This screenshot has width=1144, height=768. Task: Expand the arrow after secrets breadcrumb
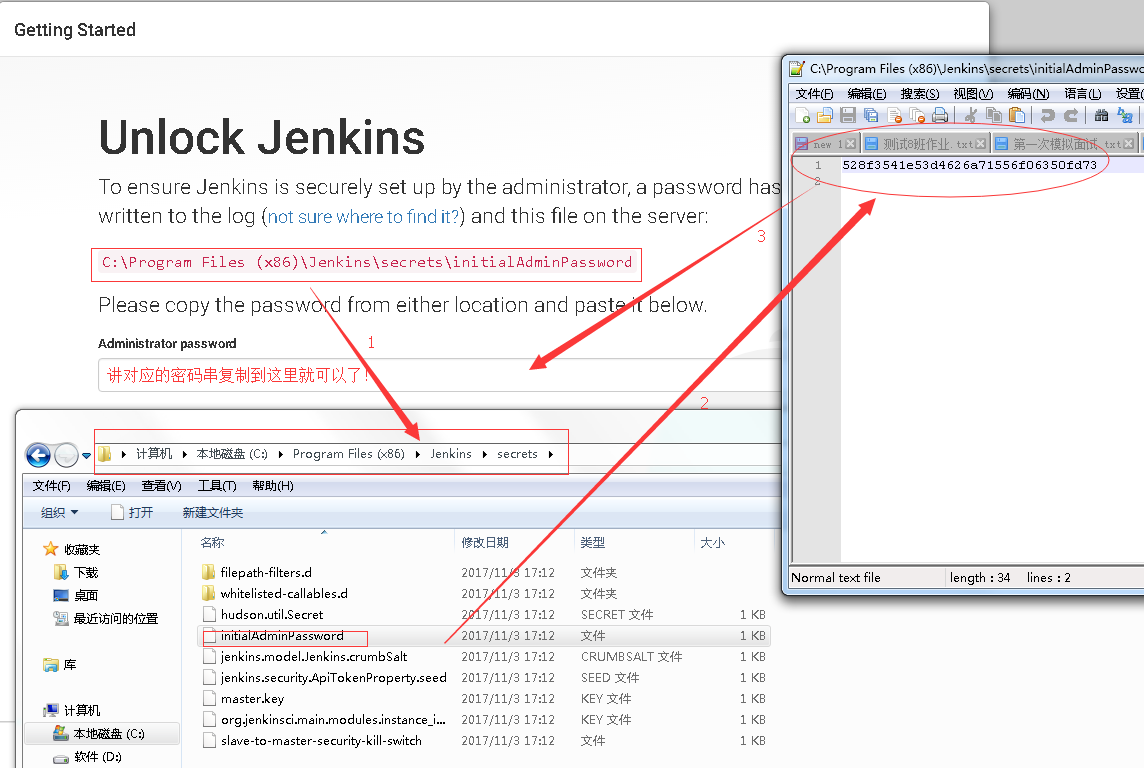pos(551,454)
